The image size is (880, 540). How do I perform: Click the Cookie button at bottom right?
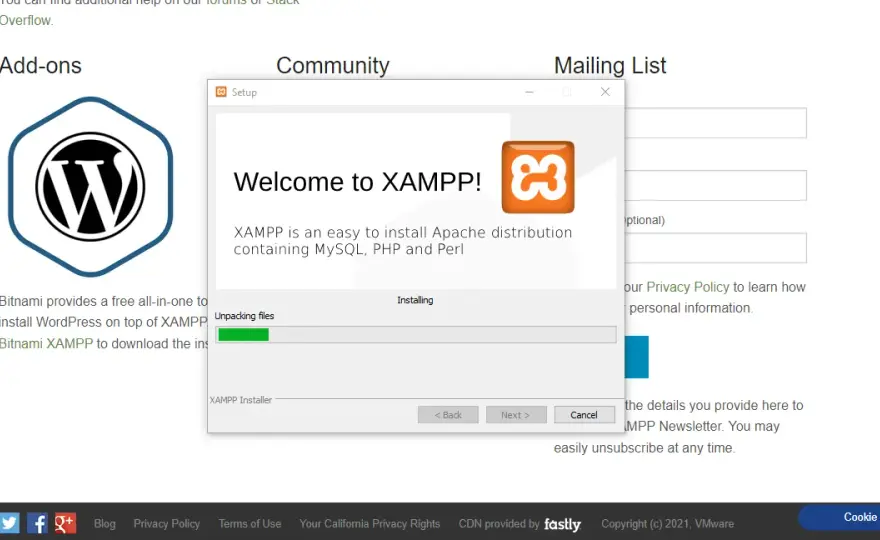tap(840, 518)
